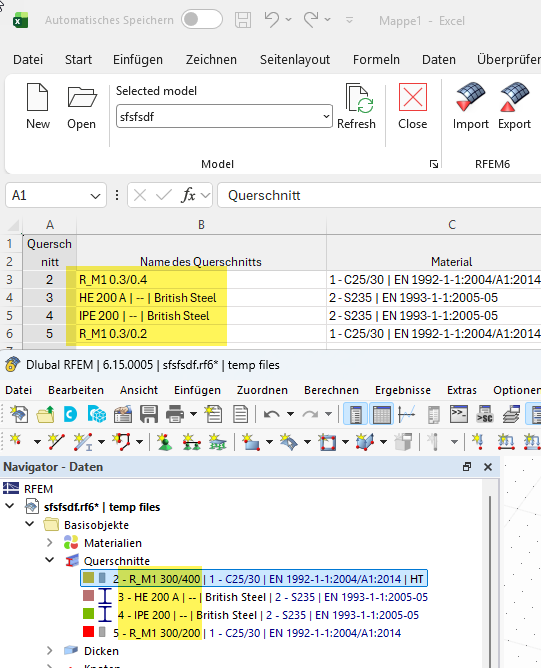Collapse the Querschnitte tree node
The width and height of the screenshot is (541, 668).
[x=49, y=560]
